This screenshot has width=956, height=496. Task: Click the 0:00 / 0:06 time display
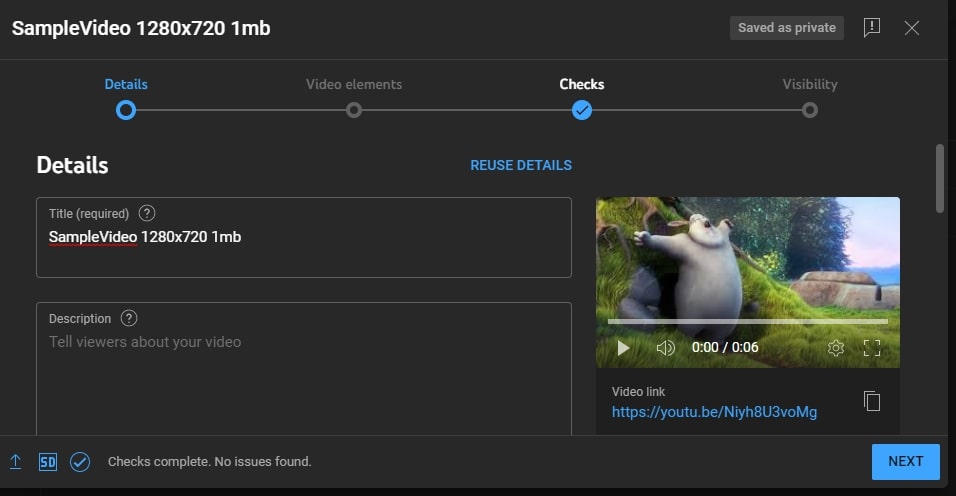(725, 347)
